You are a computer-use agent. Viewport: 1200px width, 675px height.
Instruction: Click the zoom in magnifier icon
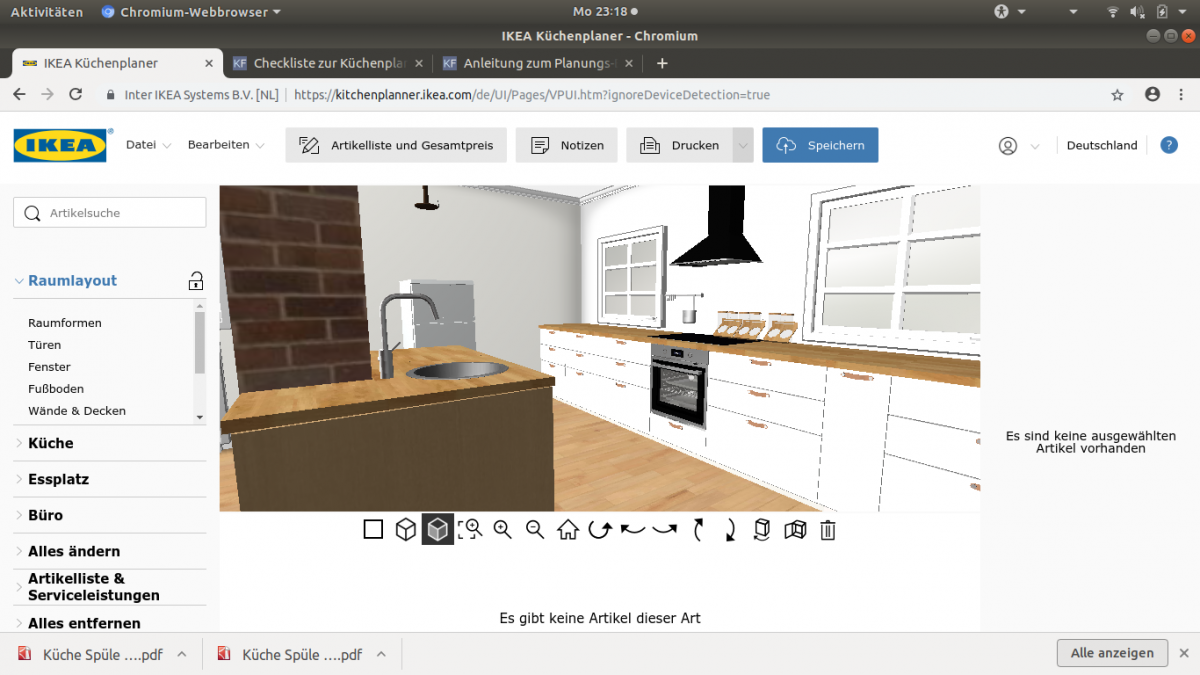click(x=502, y=530)
